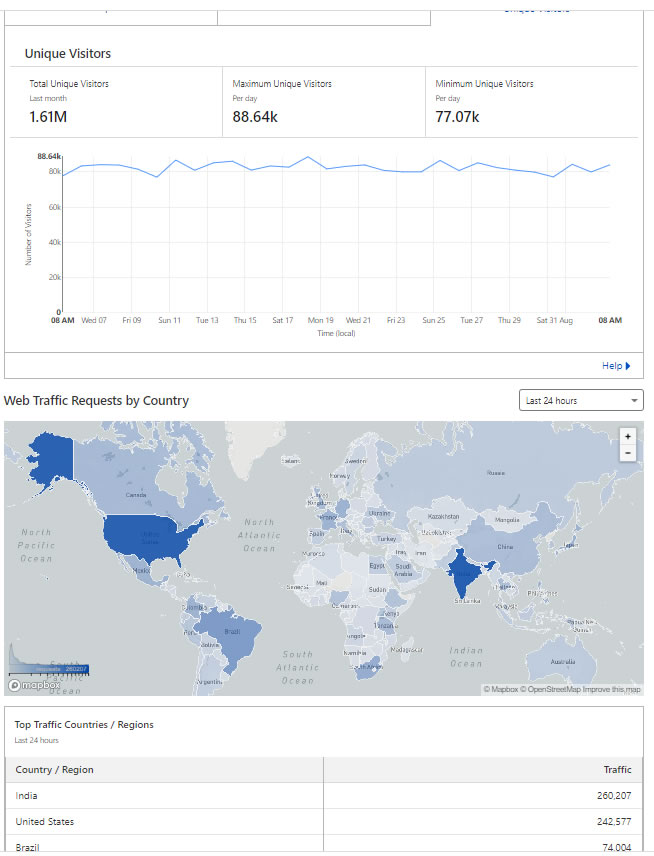
Task: Sort by the Traffic column header
Action: coord(617,770)
